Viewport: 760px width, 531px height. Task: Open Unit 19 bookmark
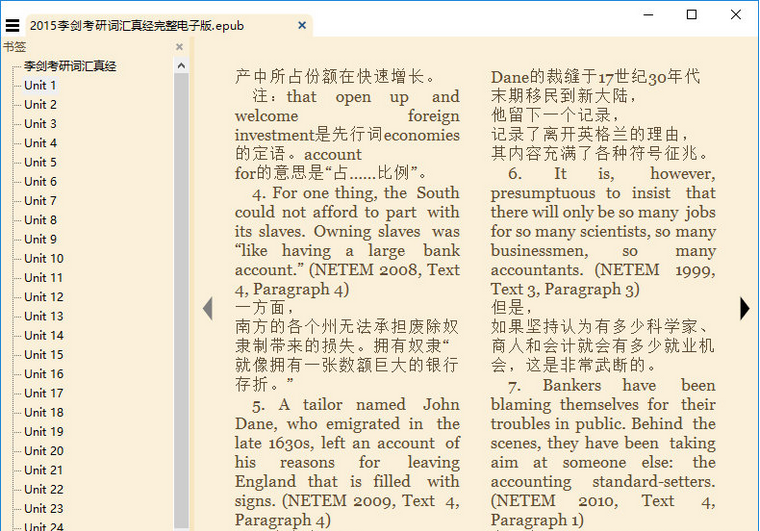[x=44, y=432]
